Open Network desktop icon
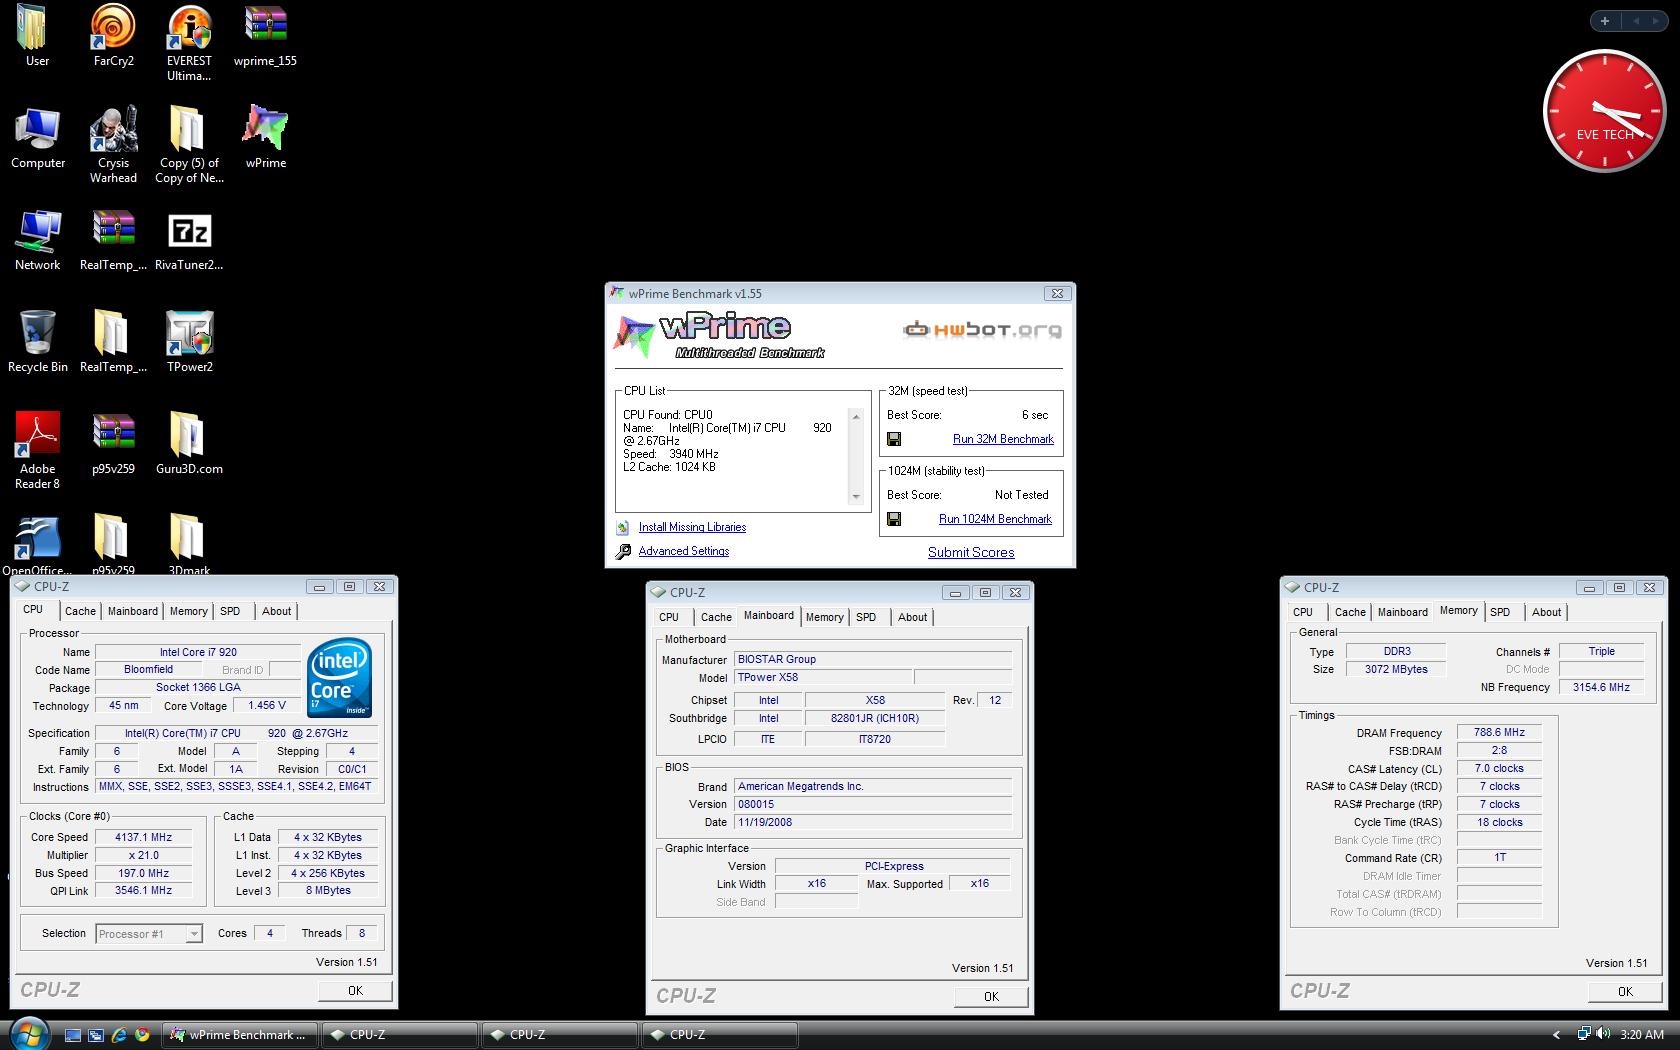The height and width of the screenshot is (1050, 1680). pos(37,240)
